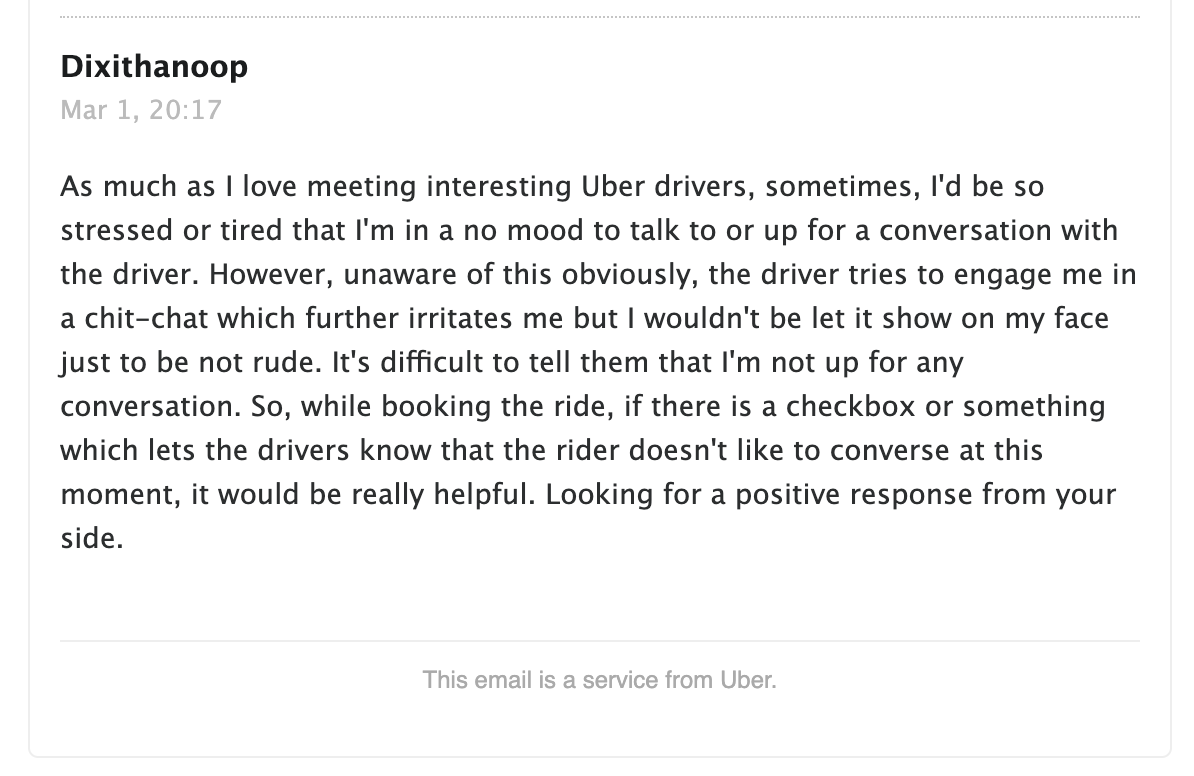Click the phrase 'positive response' in the message
The width and height of the screenshot is (1194, 776).
point(853,495)
